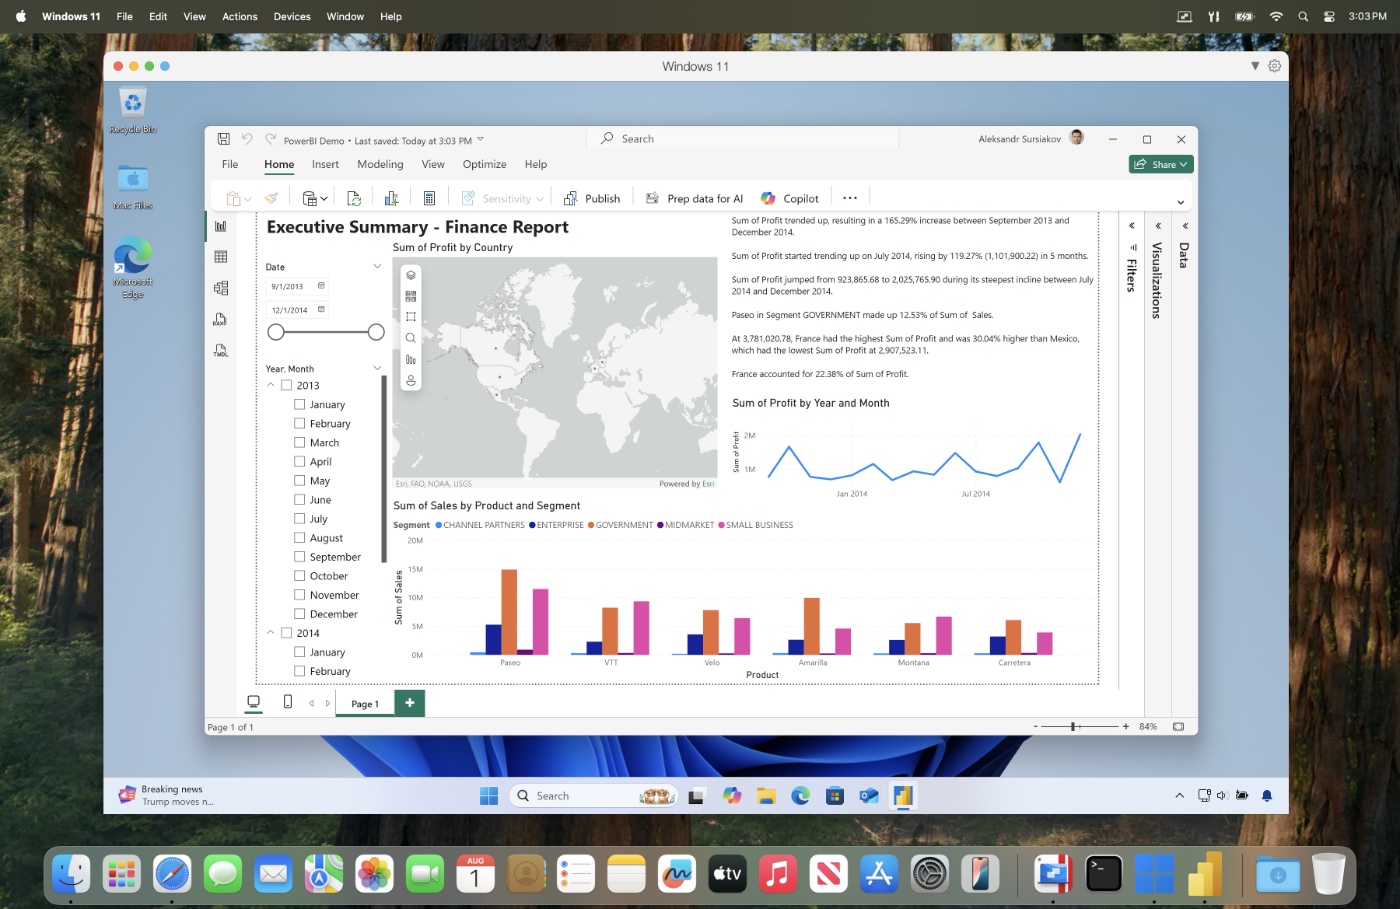The image size is (1400, 909).
Task: Switch to mobile layout icon
Action: coord(288,702)
